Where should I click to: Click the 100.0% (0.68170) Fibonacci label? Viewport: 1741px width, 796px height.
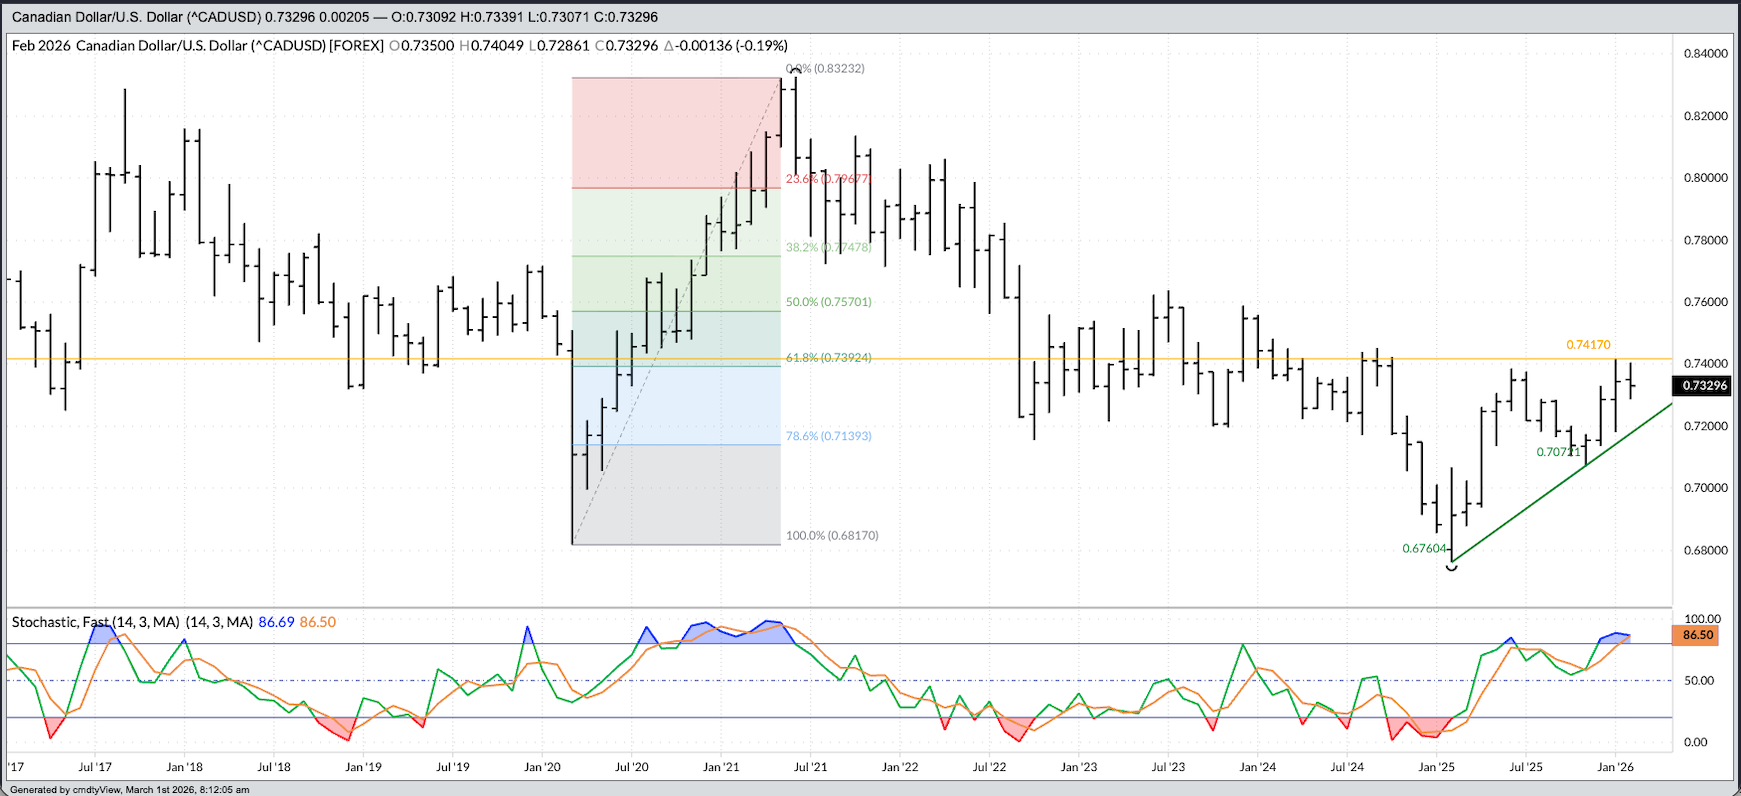tap(832, 535)
